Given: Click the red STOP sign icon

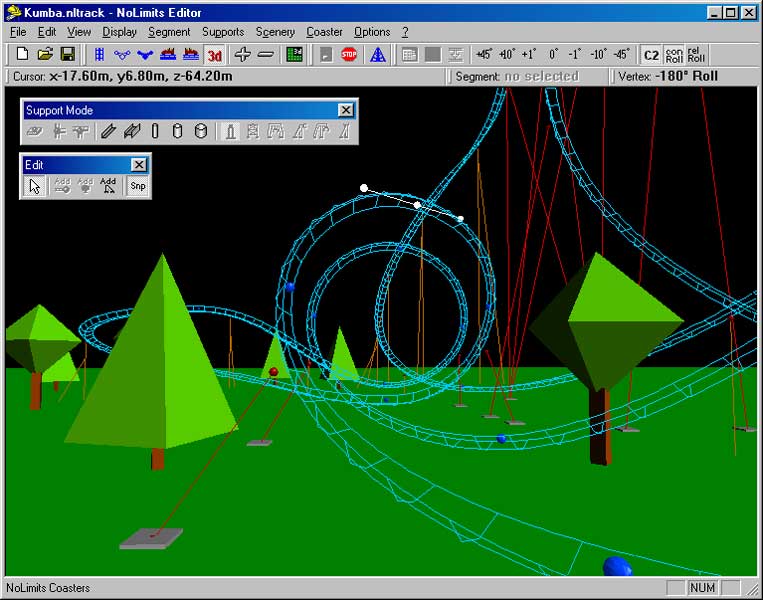Looking at the screenshot, I should tap(348, 54).
